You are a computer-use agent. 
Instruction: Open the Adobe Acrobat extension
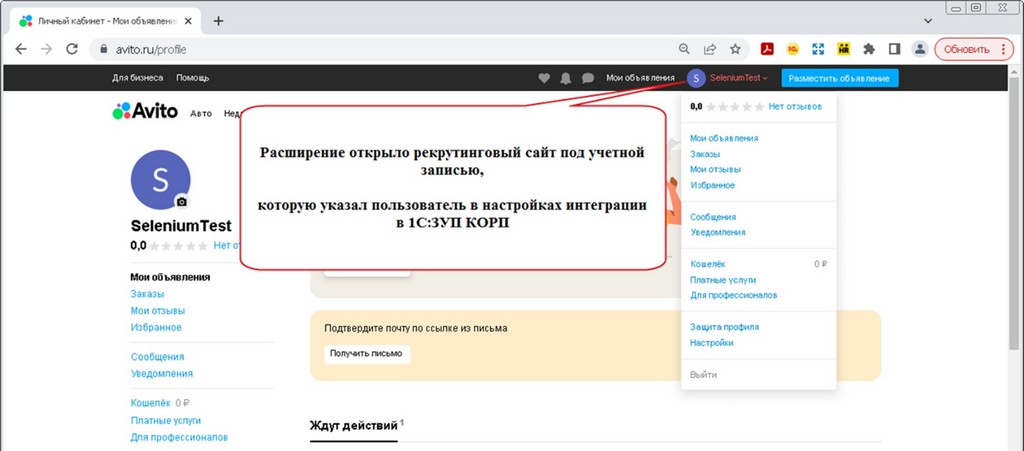[x=767, y=49]
